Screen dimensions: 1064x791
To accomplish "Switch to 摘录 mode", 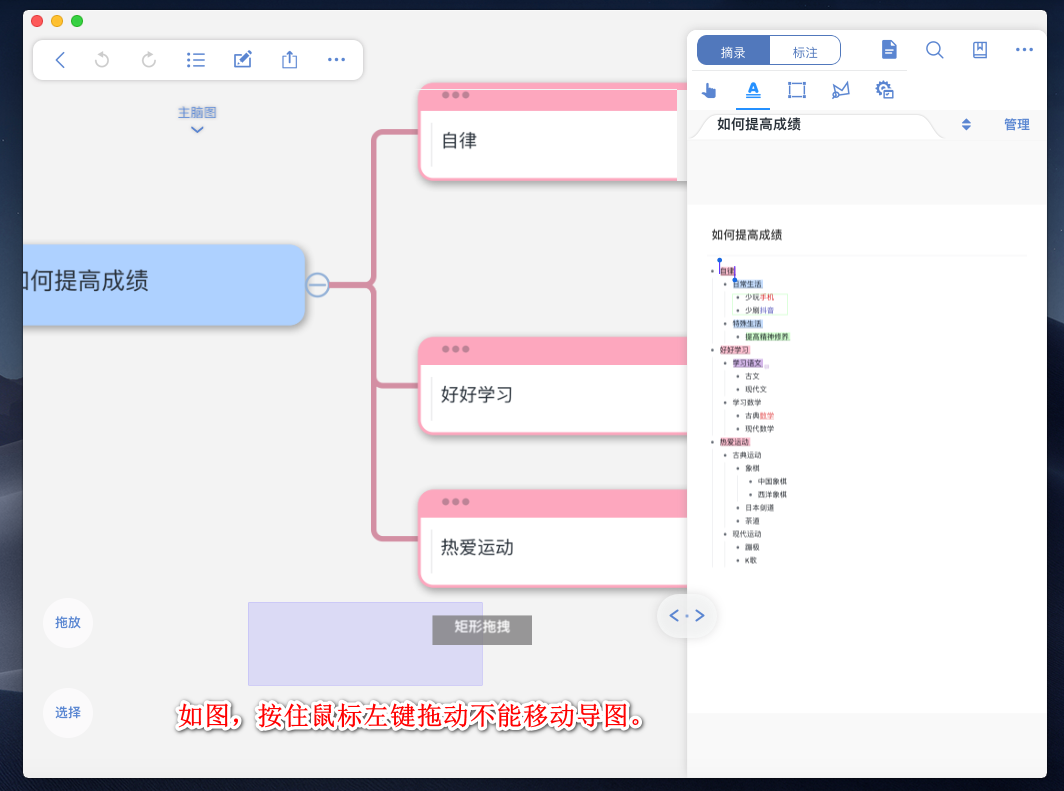I will pyautogui.click(x=733, y=51).
